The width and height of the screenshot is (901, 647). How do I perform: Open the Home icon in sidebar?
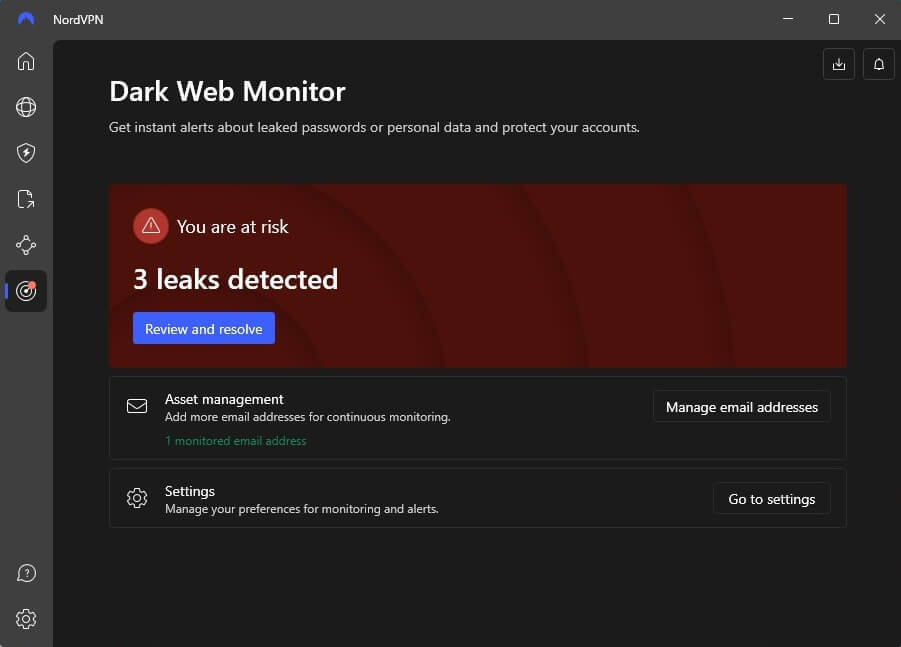tap(26, 61)
